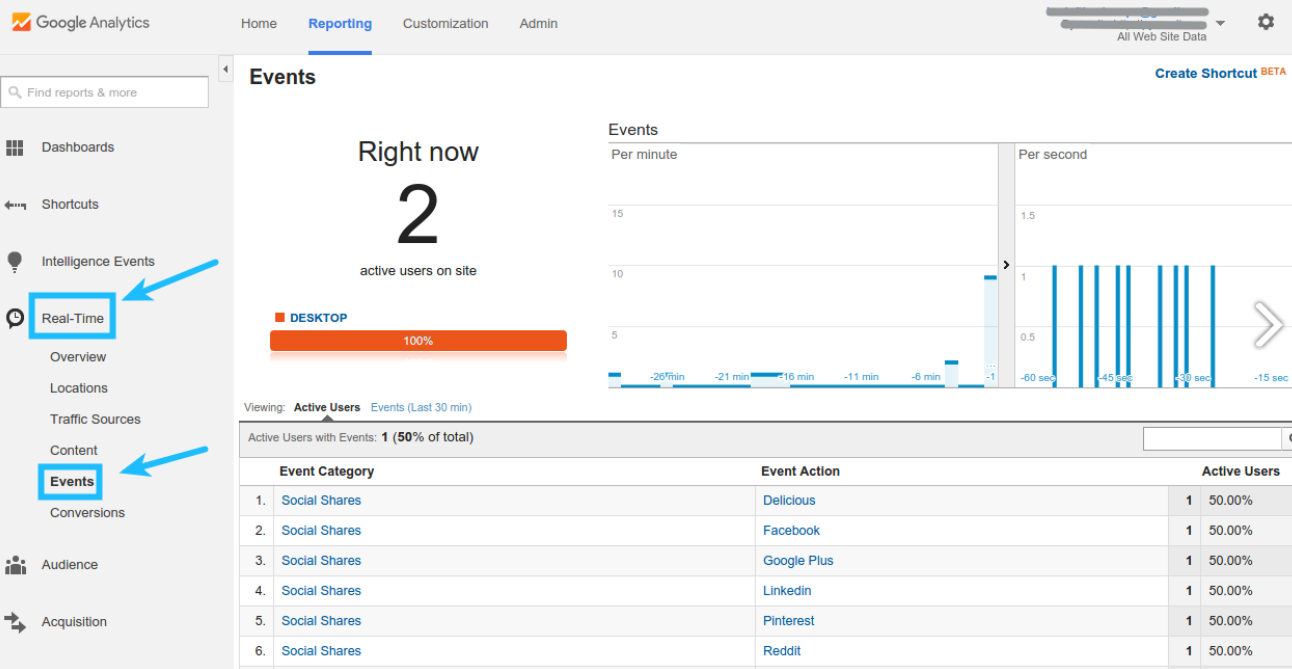
Task: Focus the Find reports & more field
Action: 105,92
